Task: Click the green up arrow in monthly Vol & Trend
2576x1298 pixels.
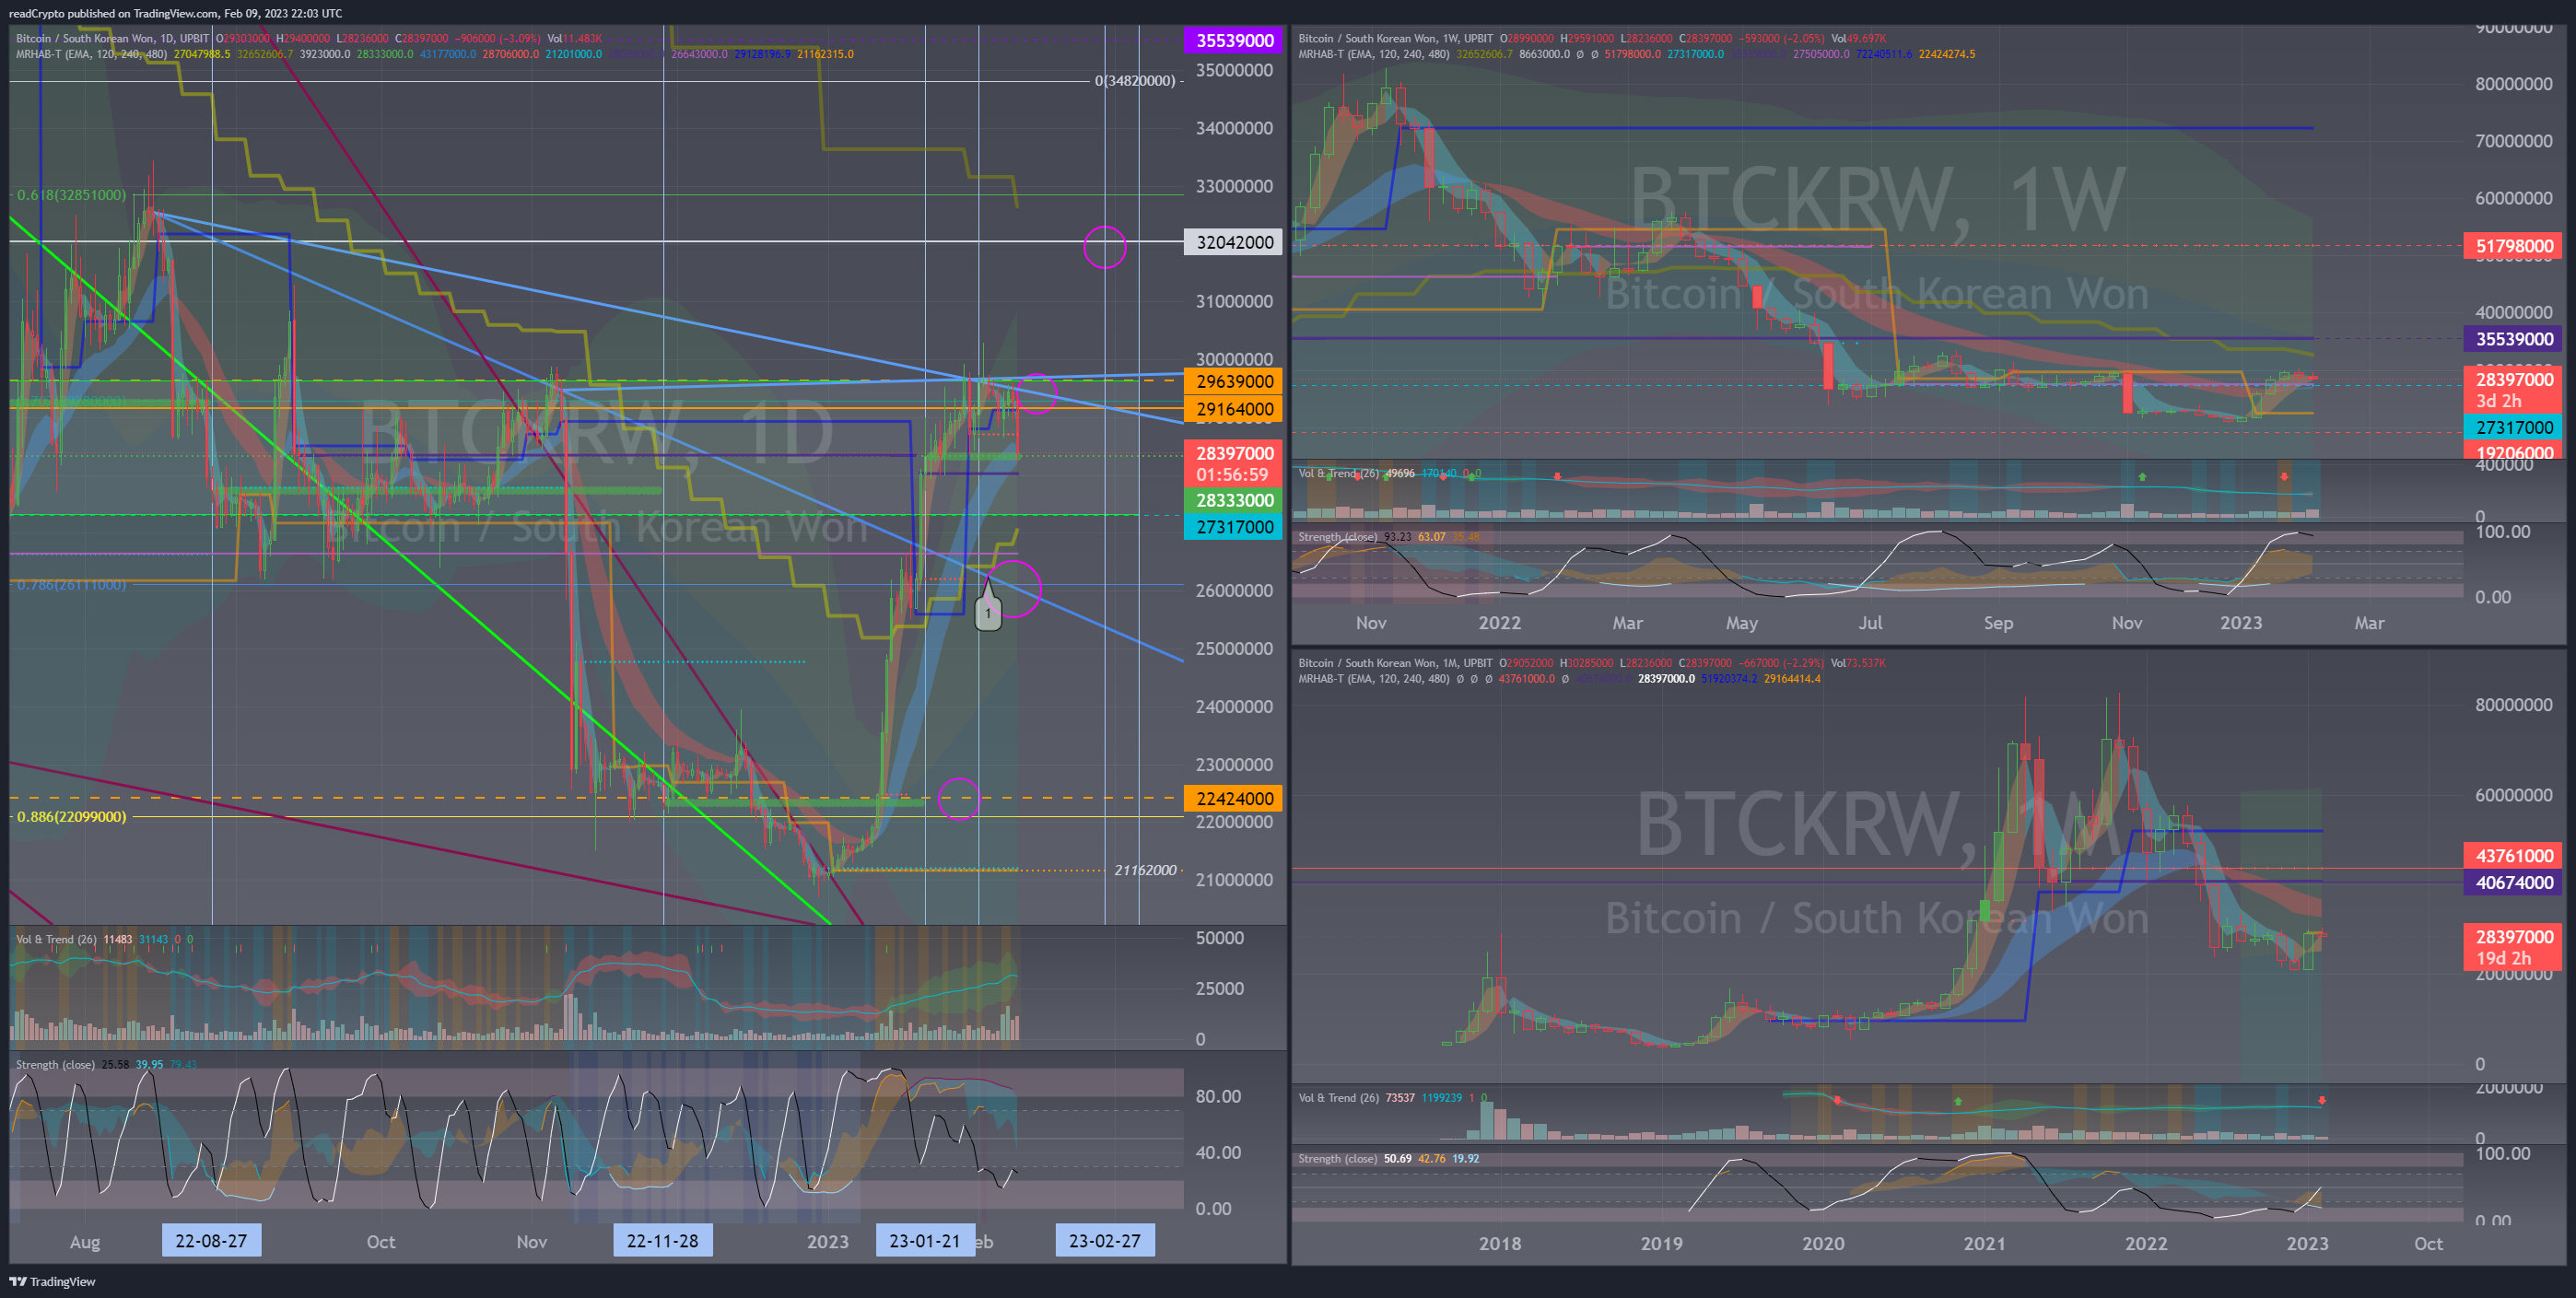Action: (x=1958, y=1101)
